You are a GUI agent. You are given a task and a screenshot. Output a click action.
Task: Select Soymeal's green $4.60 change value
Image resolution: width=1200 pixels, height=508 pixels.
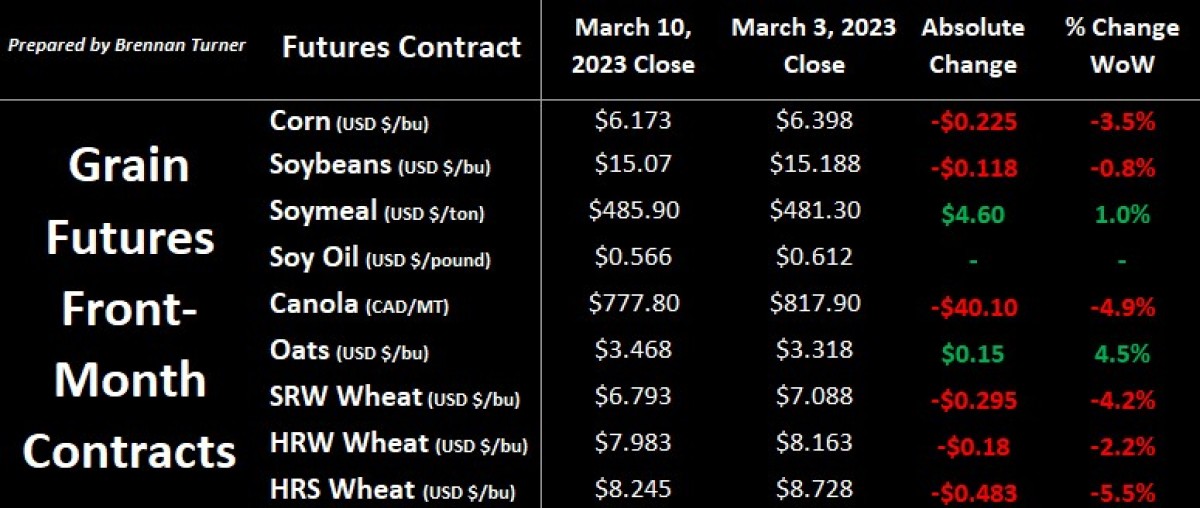coord(973,213)
